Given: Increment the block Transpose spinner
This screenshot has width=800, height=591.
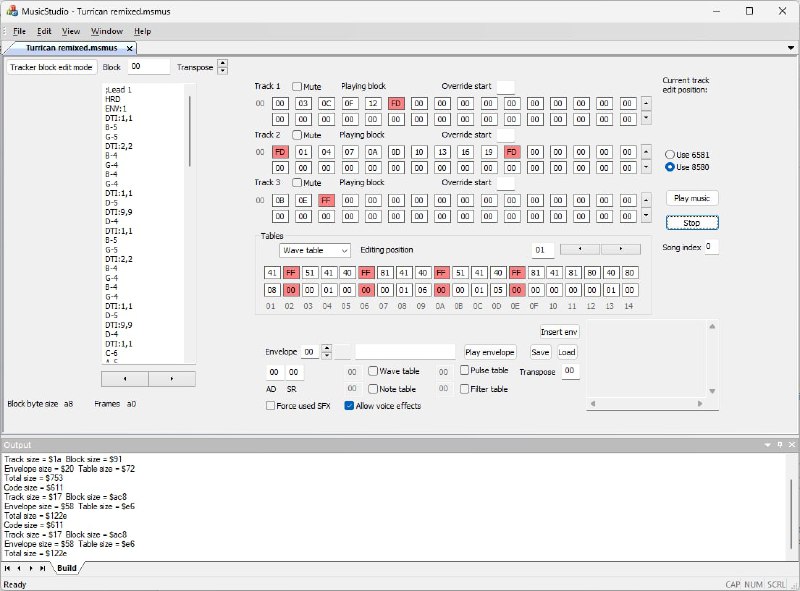Looking at the screenshot, I should tap(222, 63).
